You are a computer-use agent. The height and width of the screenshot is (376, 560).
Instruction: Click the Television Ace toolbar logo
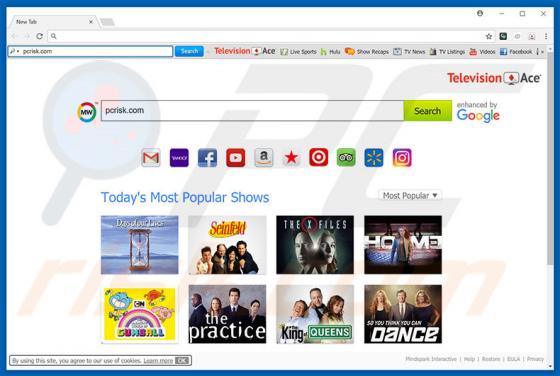point(245,51)
